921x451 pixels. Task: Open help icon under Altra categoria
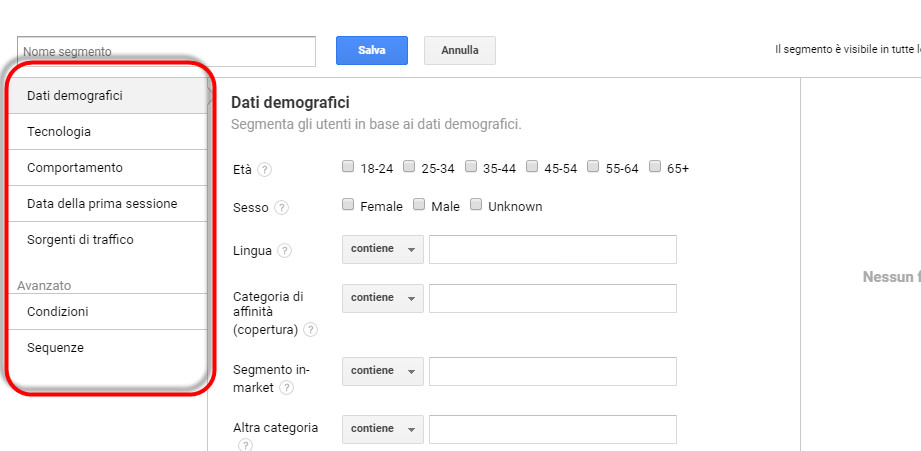pyautogui.click(x=244, y=445)
